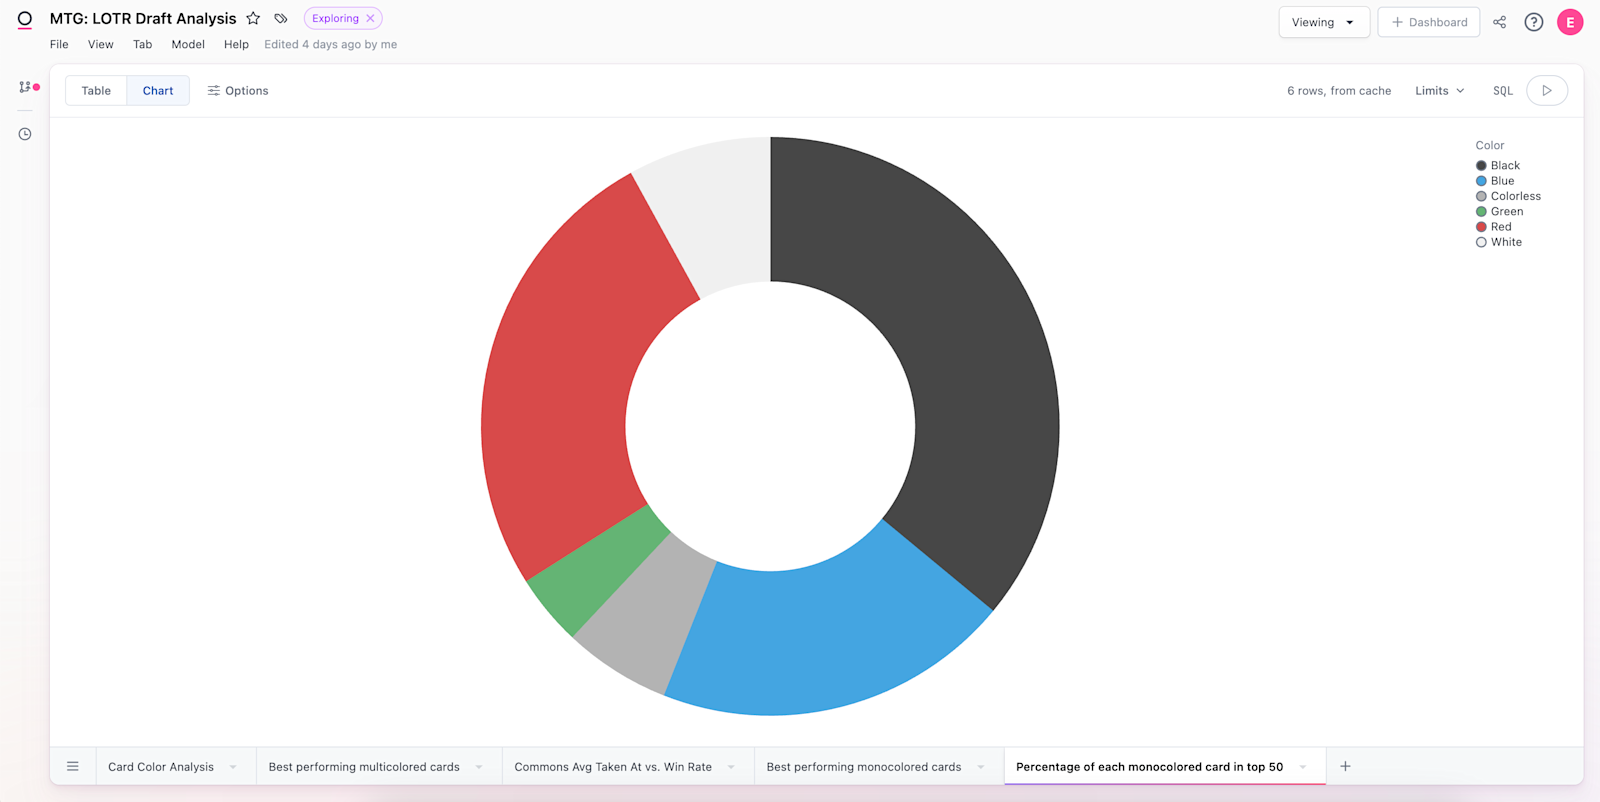Open history clock icon in sidebar
The width and height of the screenshot is (1600, 802).
click(x=25, y=134)
